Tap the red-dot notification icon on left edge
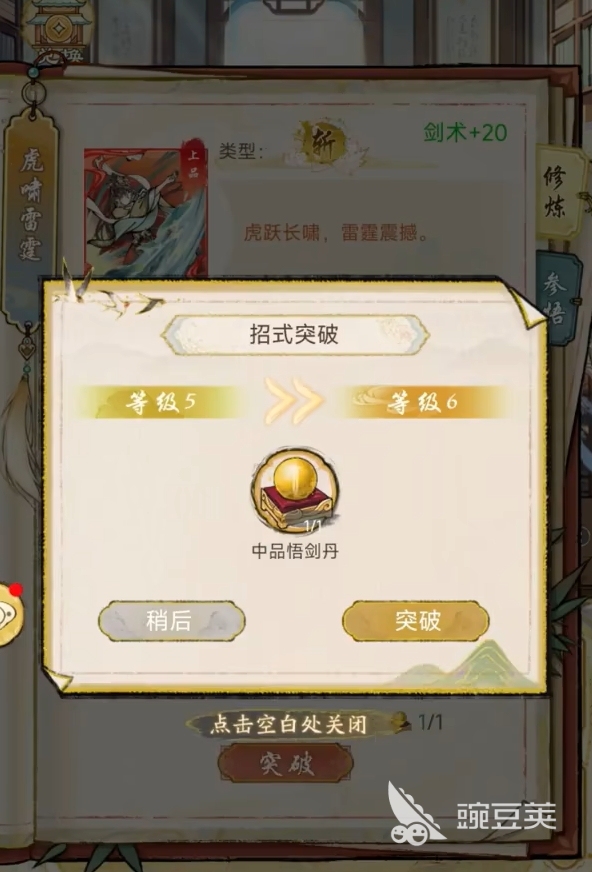 11,615
